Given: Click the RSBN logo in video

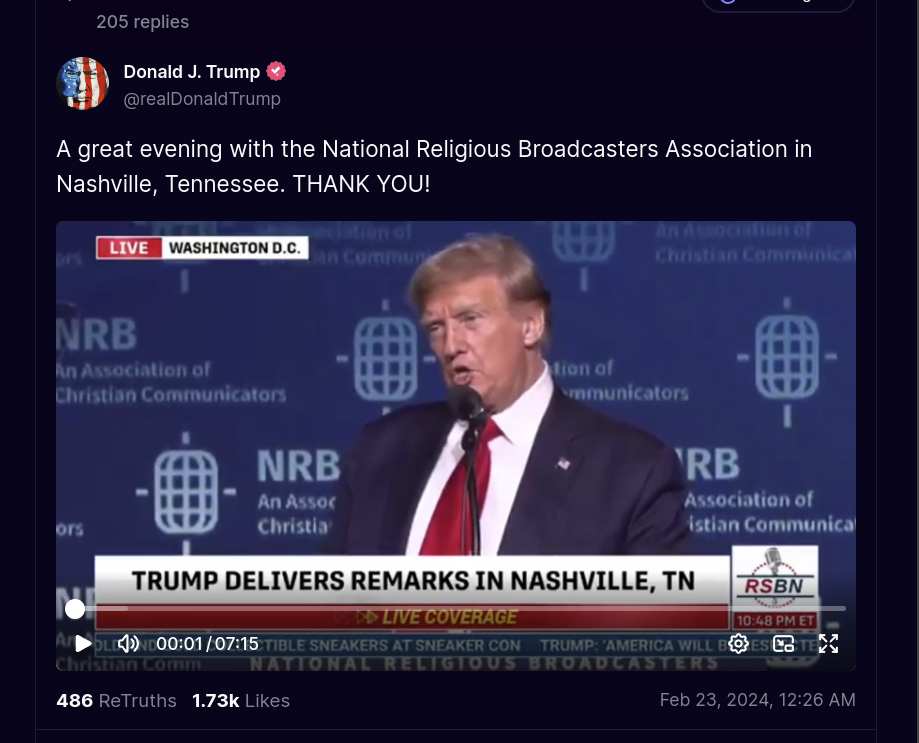Looking at the screenshot, I should click(x=774, y=579).
